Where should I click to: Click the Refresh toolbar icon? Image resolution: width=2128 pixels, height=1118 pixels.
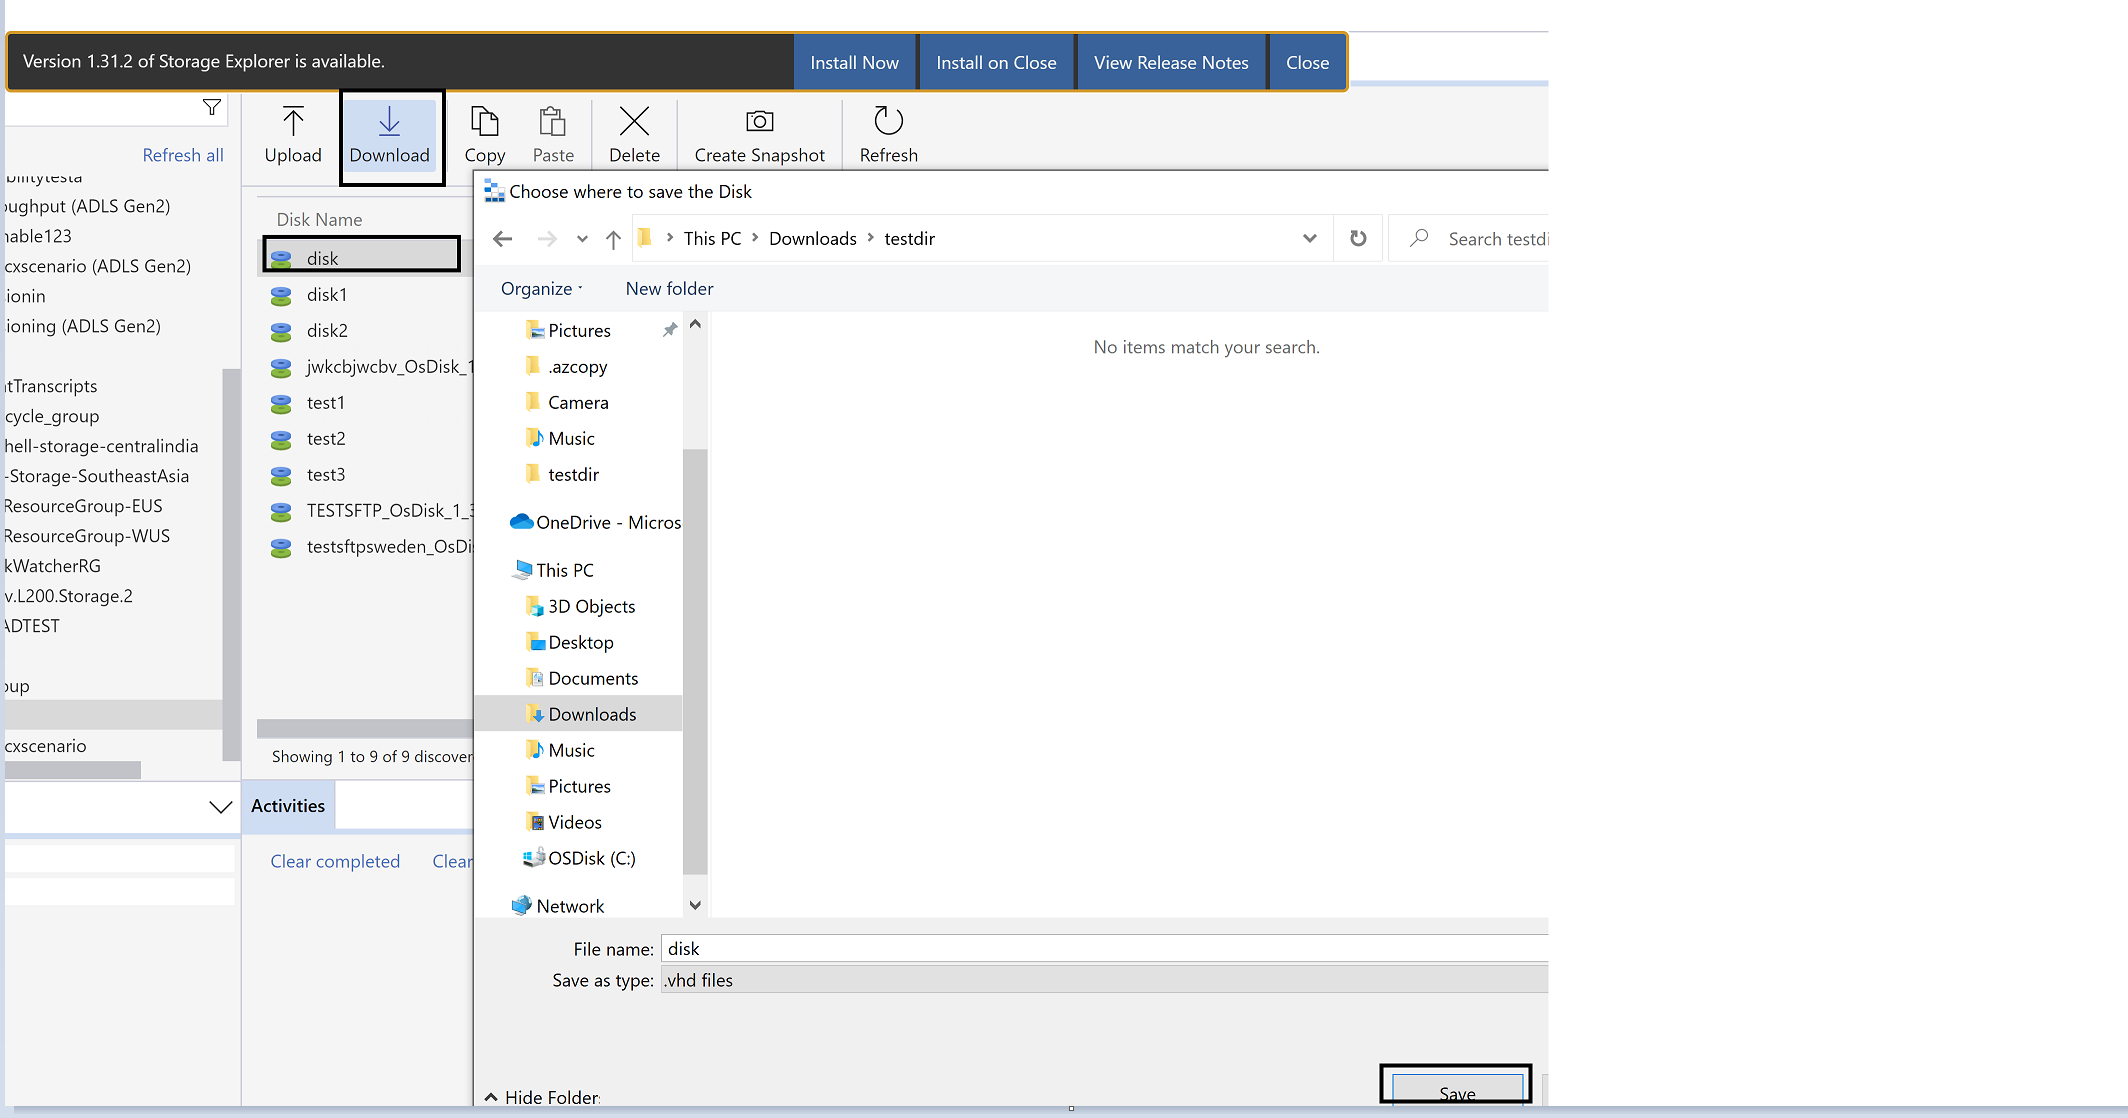[x=888, y=122]
